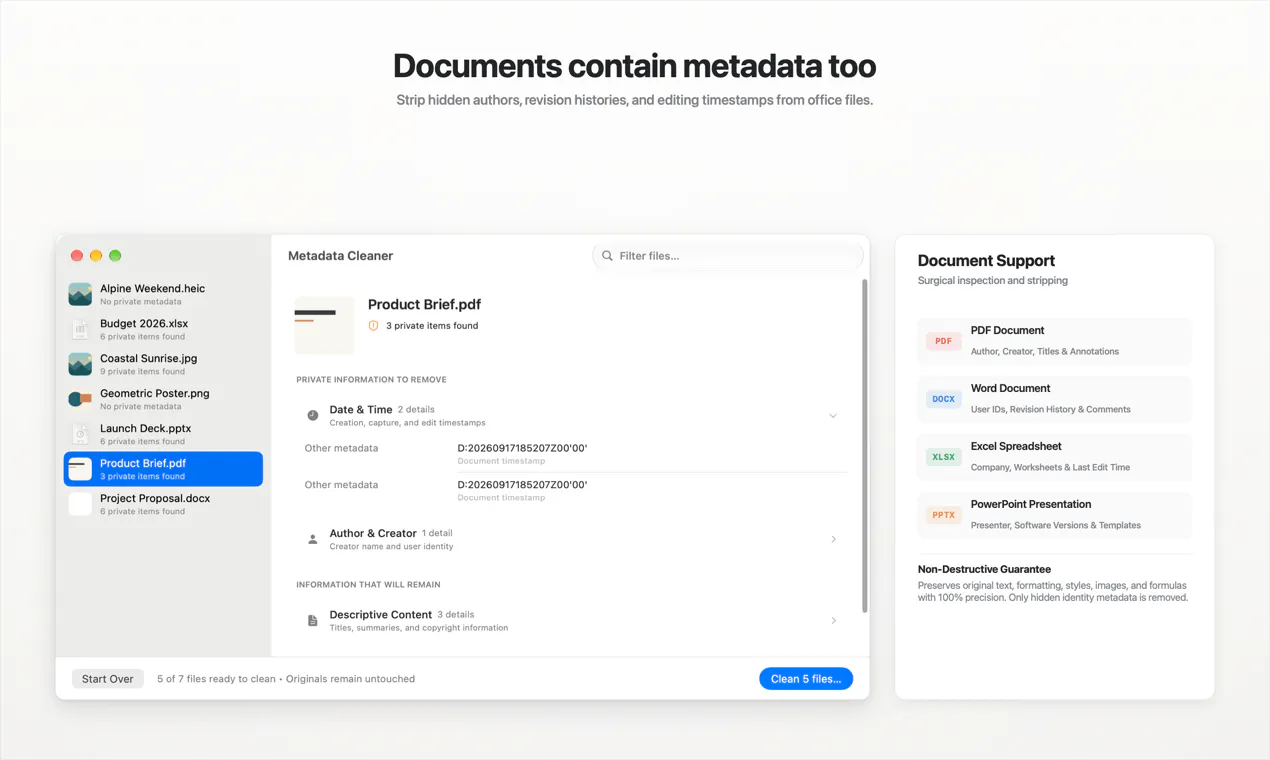Click the '3 private items found' text in the header
The image size is (1270, 760).
click(x=432, y=326)
